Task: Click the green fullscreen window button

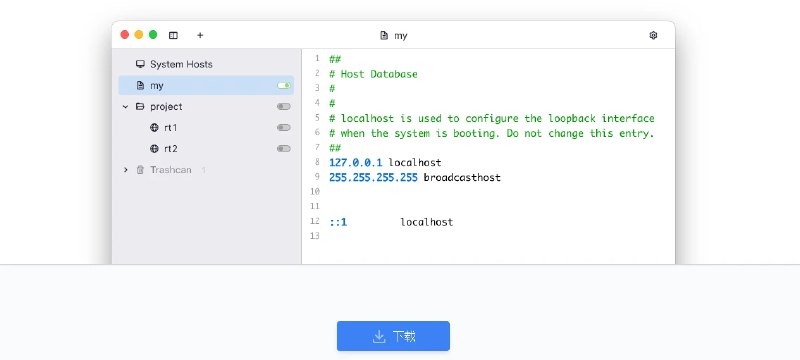Action: 153,35
